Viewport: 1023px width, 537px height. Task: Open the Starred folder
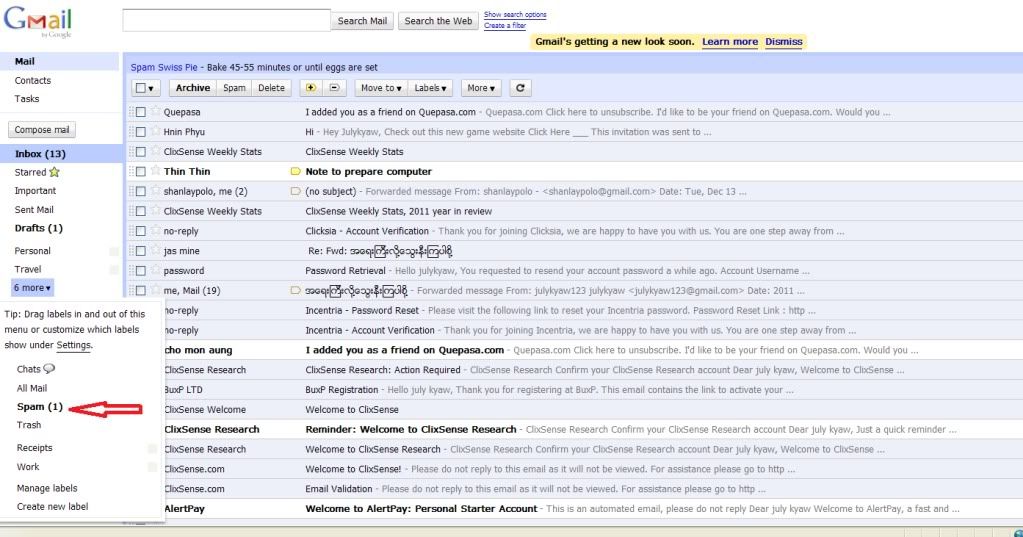pos(30,172)
